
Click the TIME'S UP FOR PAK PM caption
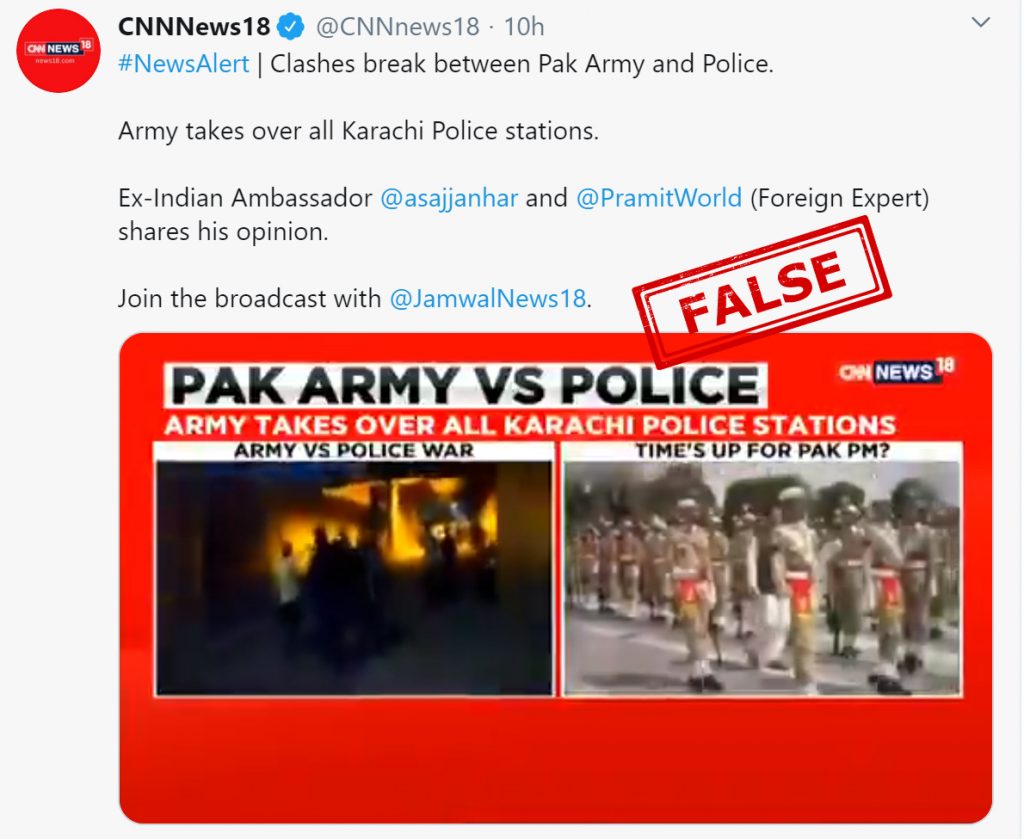click(762, 451)
